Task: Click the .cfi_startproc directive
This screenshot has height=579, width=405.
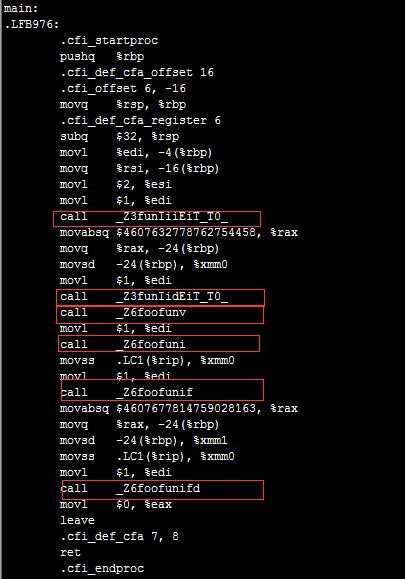Action: pos(109,40)
